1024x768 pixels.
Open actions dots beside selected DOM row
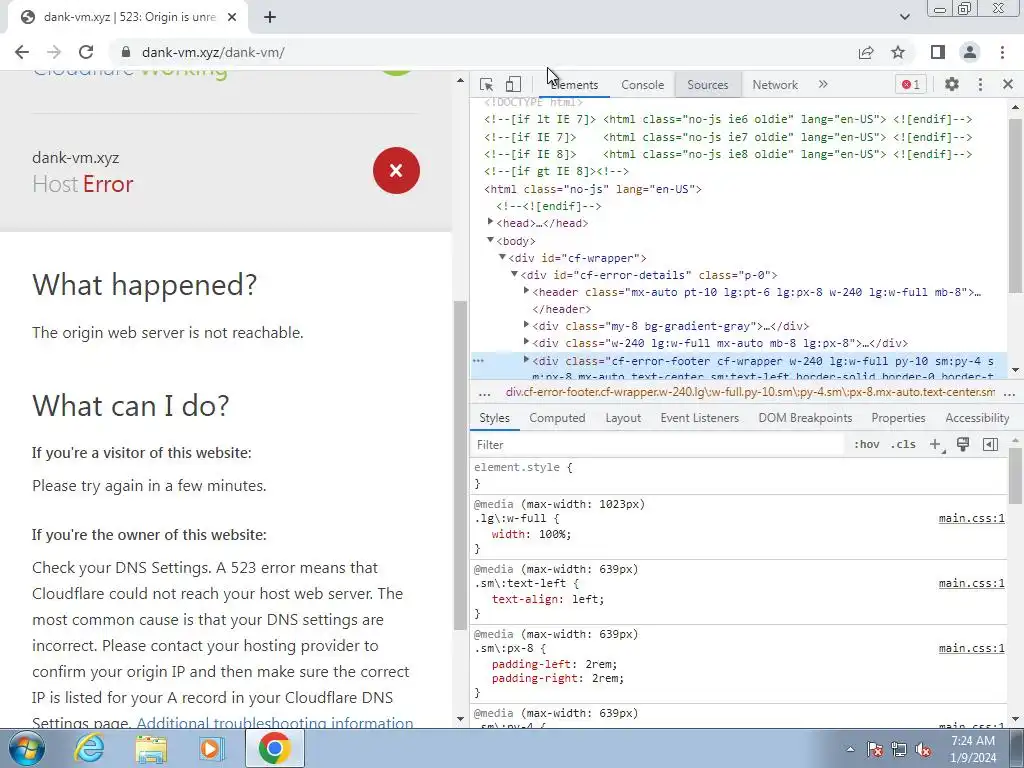click(479, 360)
